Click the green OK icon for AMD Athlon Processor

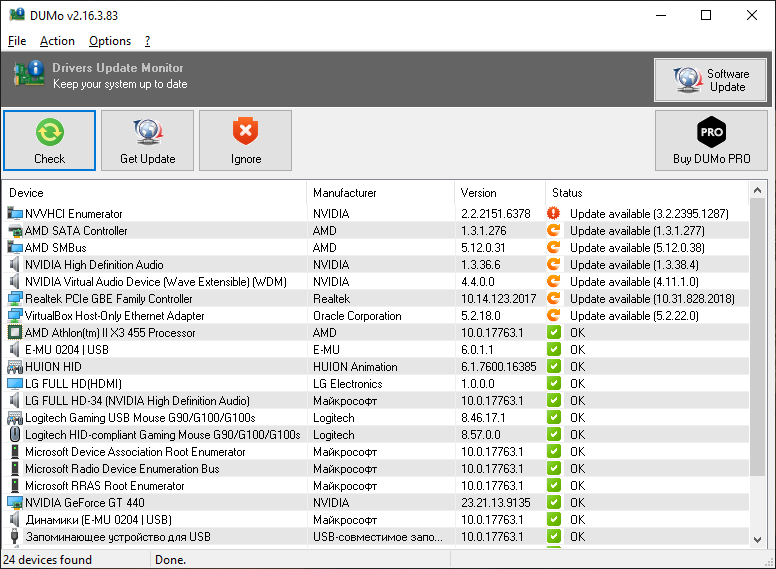click(x=554, y=332)
